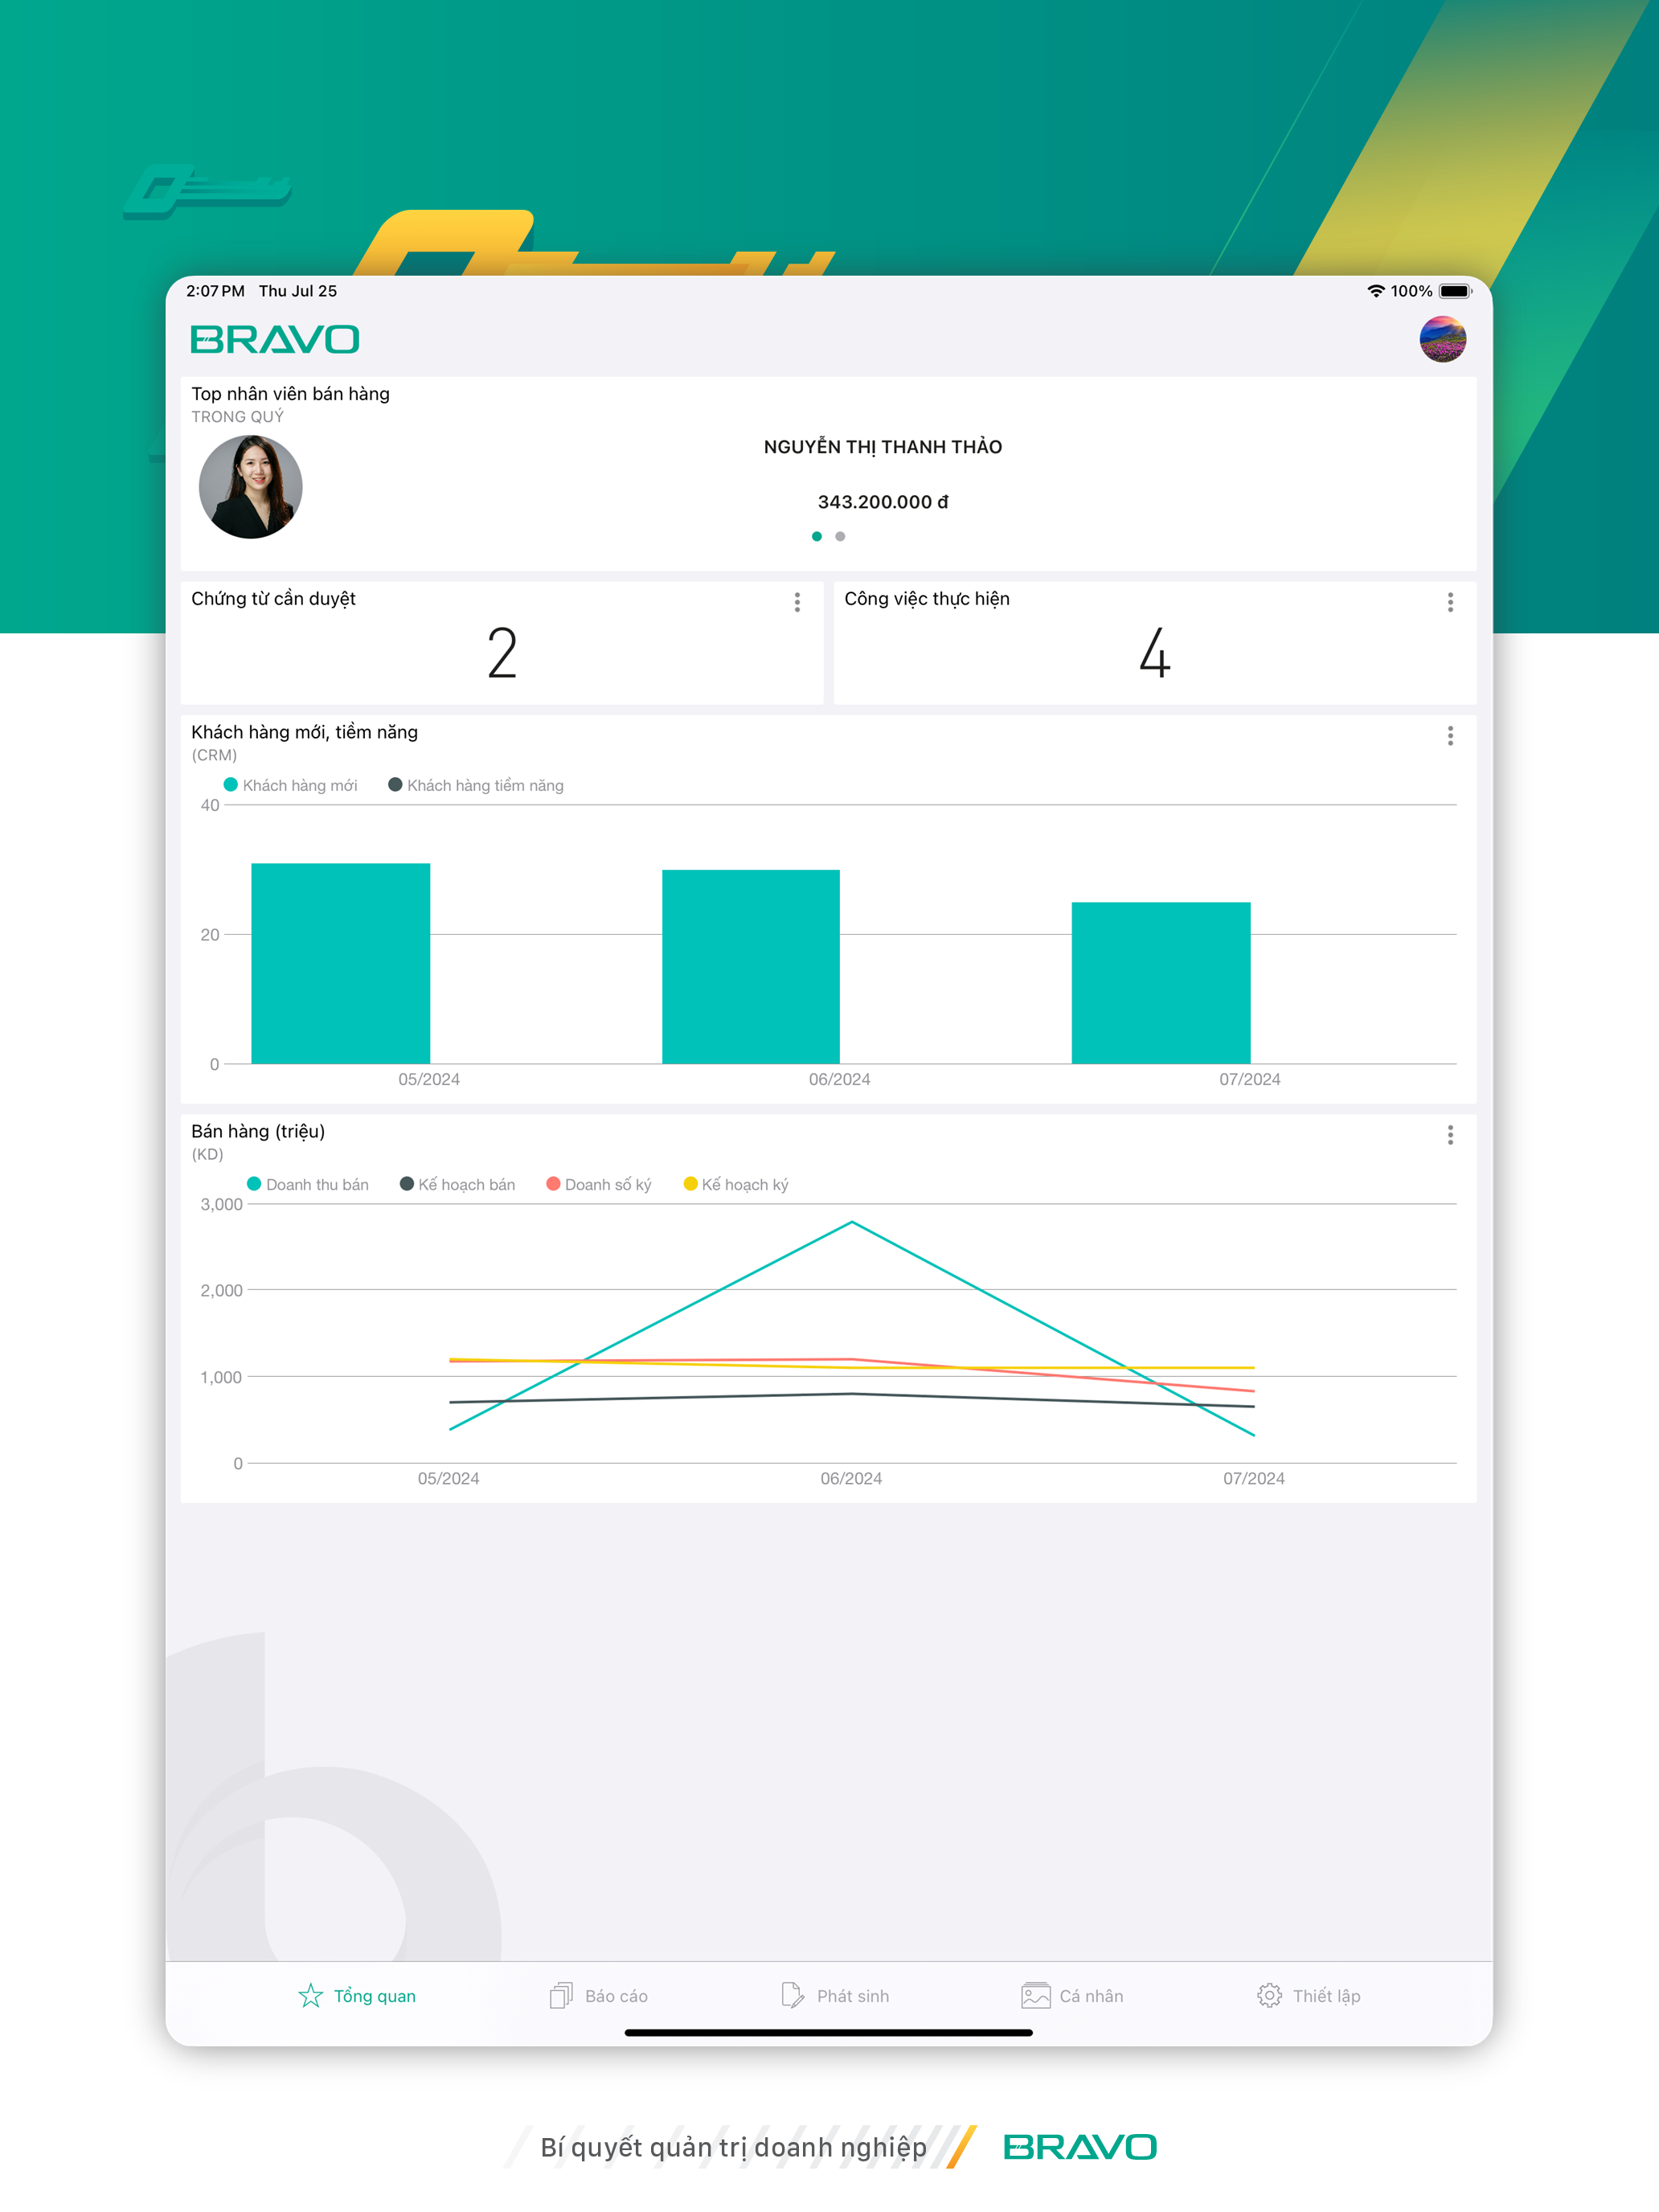Click the BRAVO logo in app header
1659x2212 pixels.
[x=275, y=340]
